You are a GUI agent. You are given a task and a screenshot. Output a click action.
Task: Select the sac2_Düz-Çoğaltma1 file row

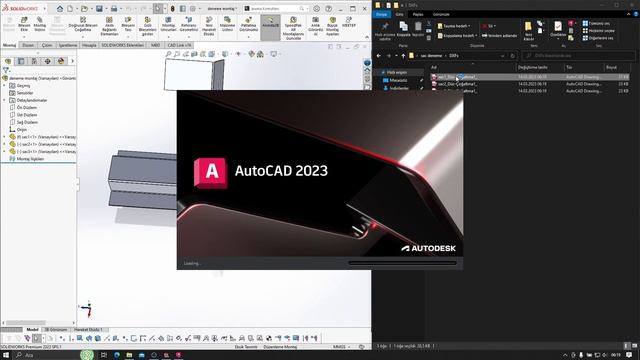click(x=530, y=84)
